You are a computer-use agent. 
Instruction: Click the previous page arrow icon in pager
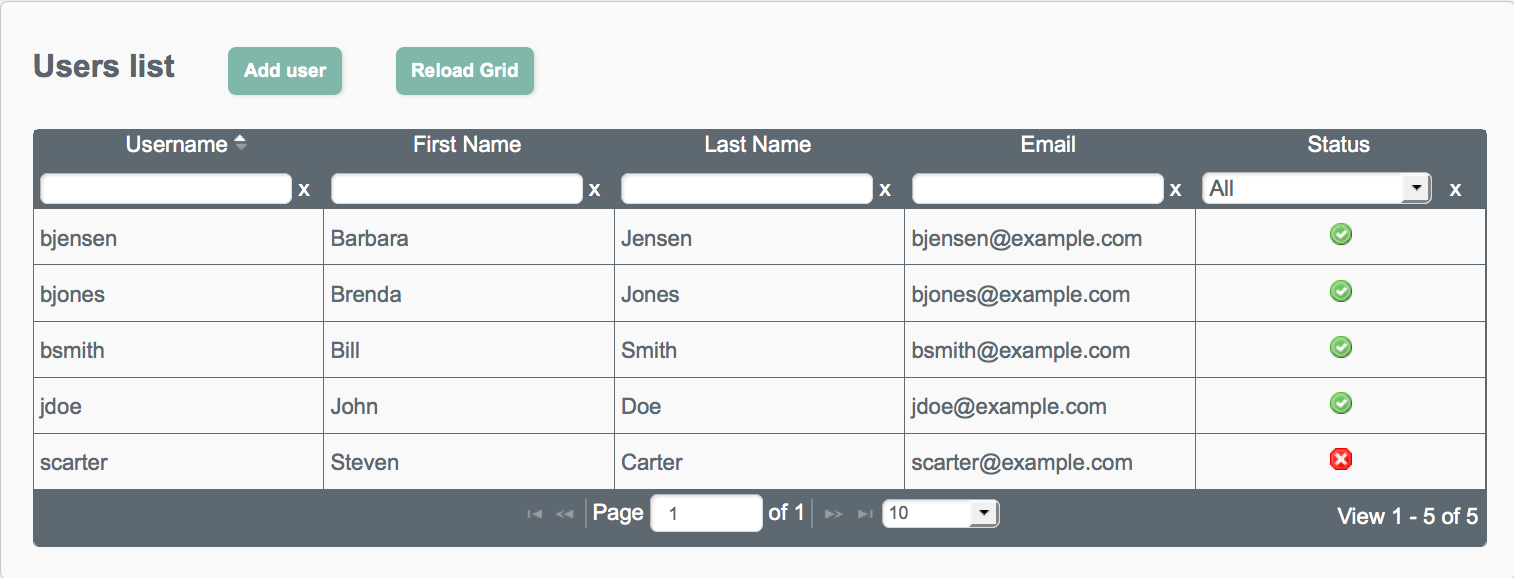pyautogui.click(x=565, y=514)
